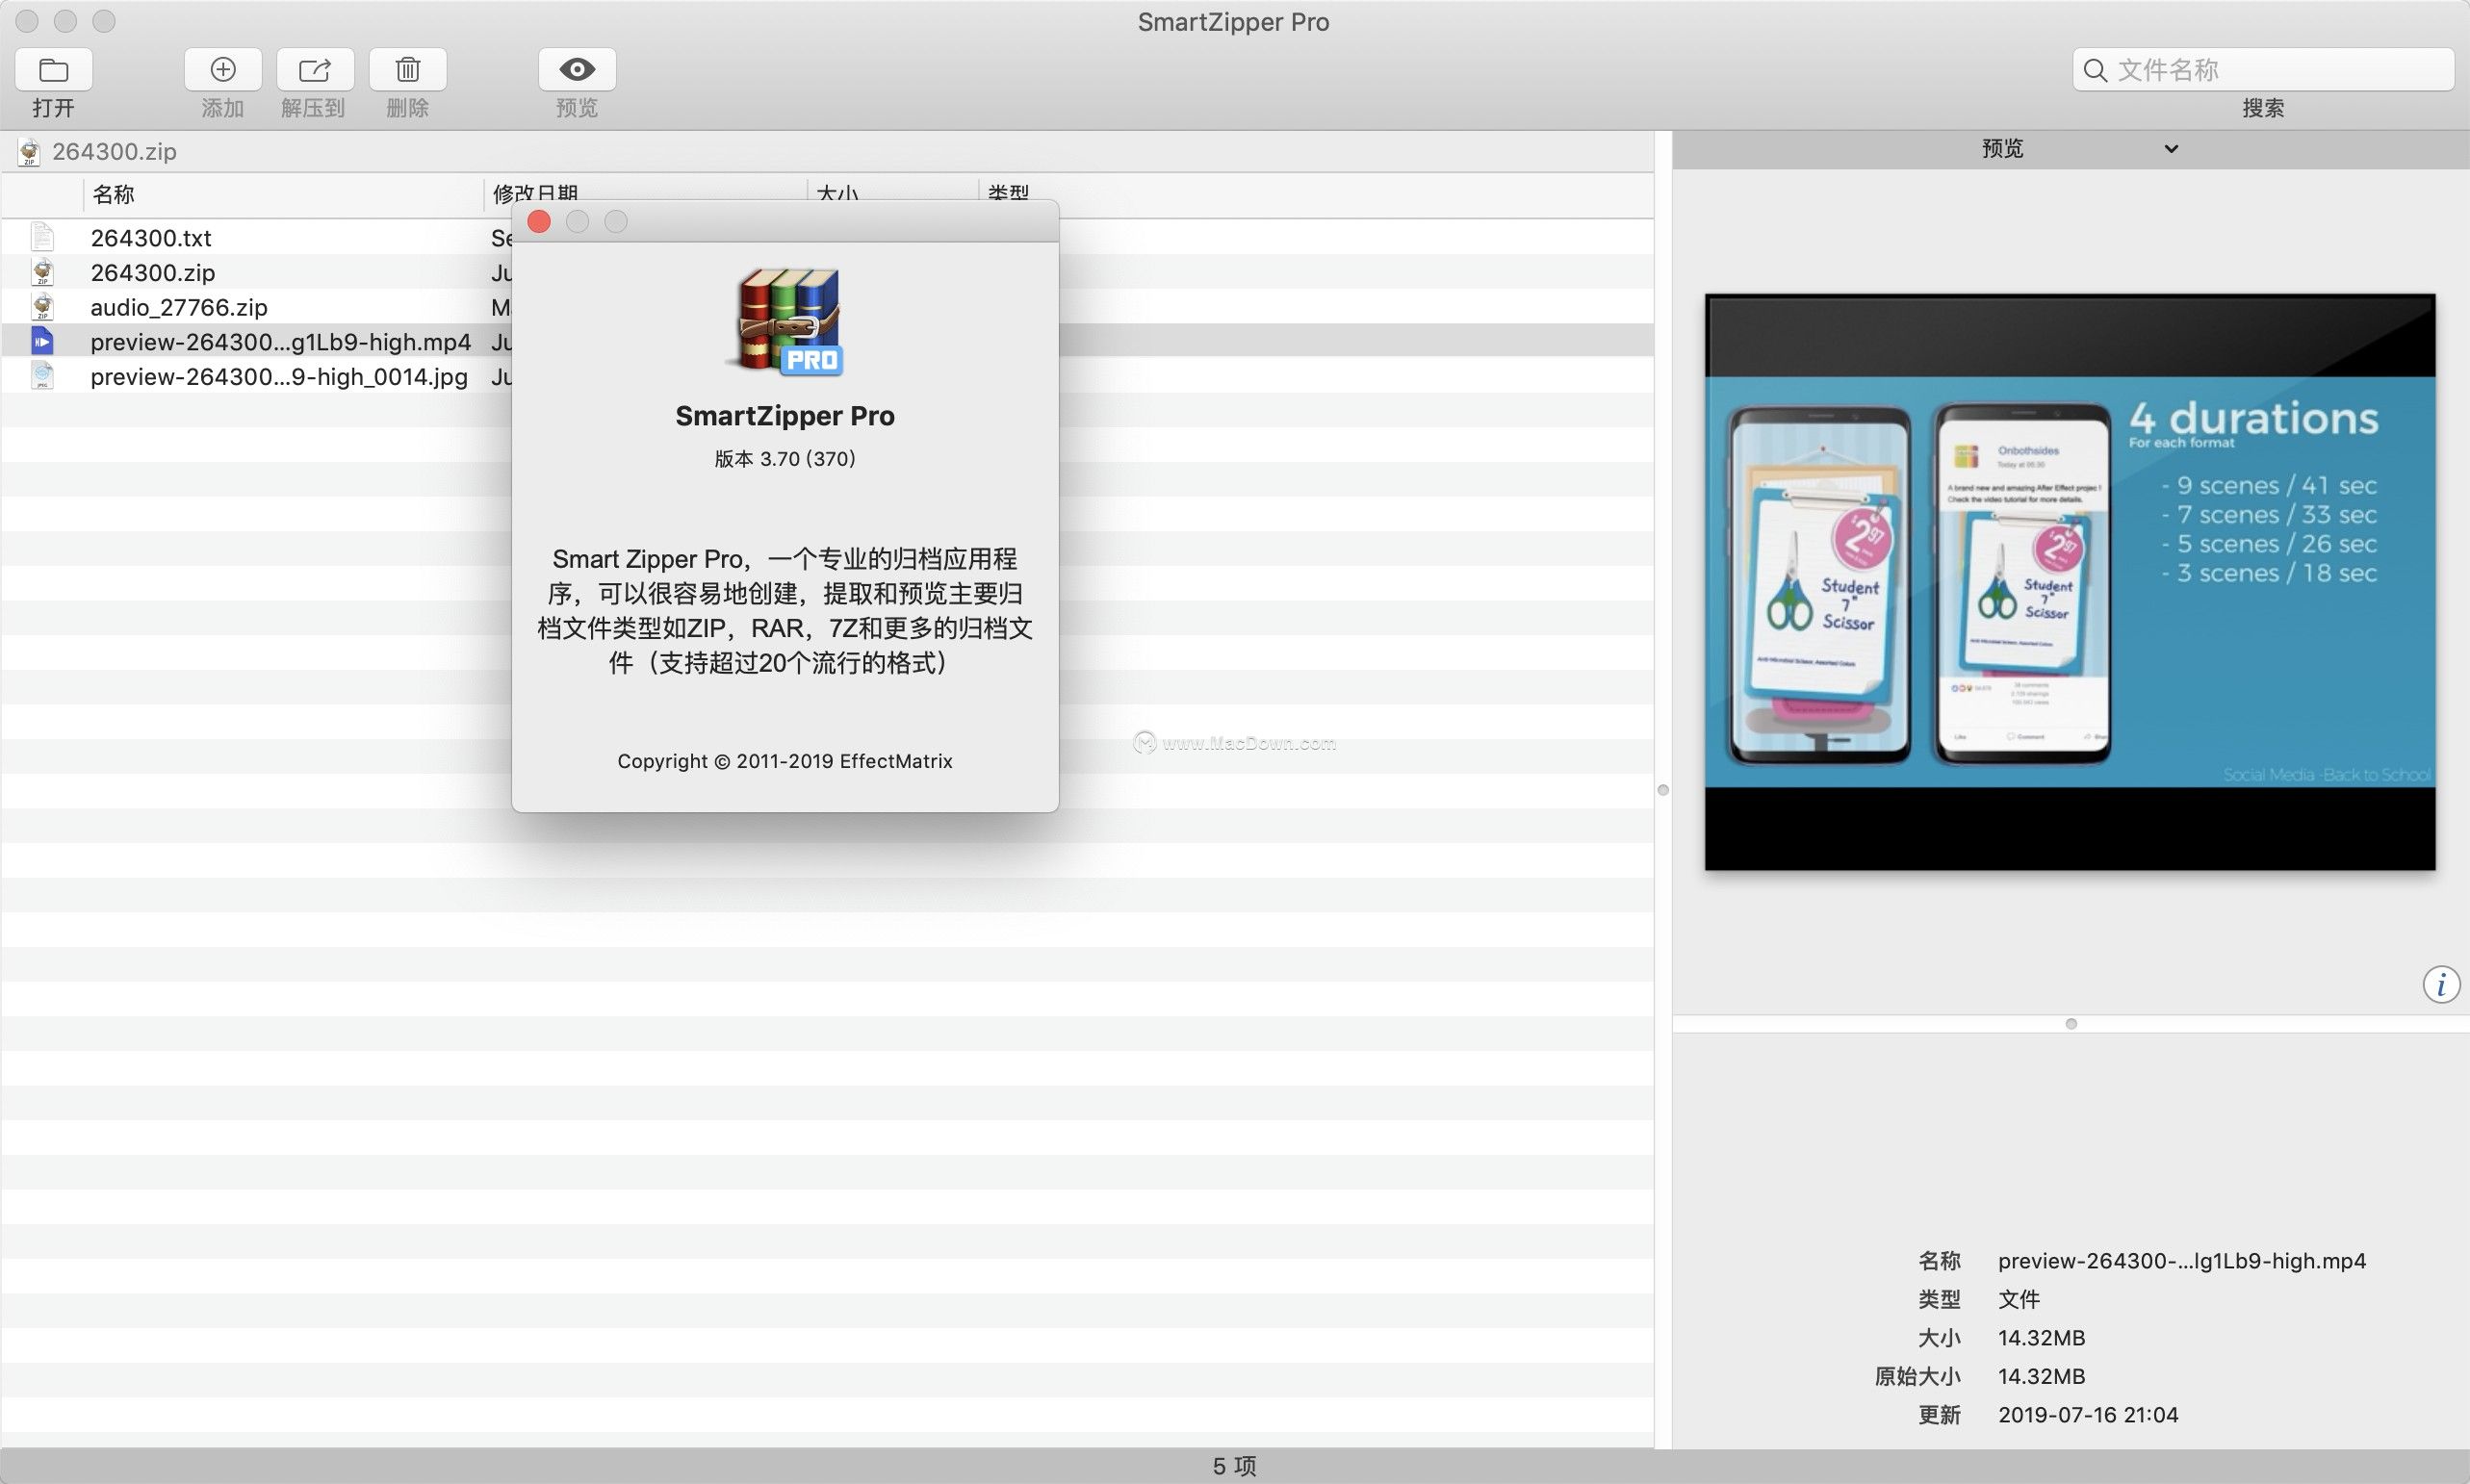
Task: Click the Copyright © 2011-2019 EffectMatrix text
Action: click(785, 761)
